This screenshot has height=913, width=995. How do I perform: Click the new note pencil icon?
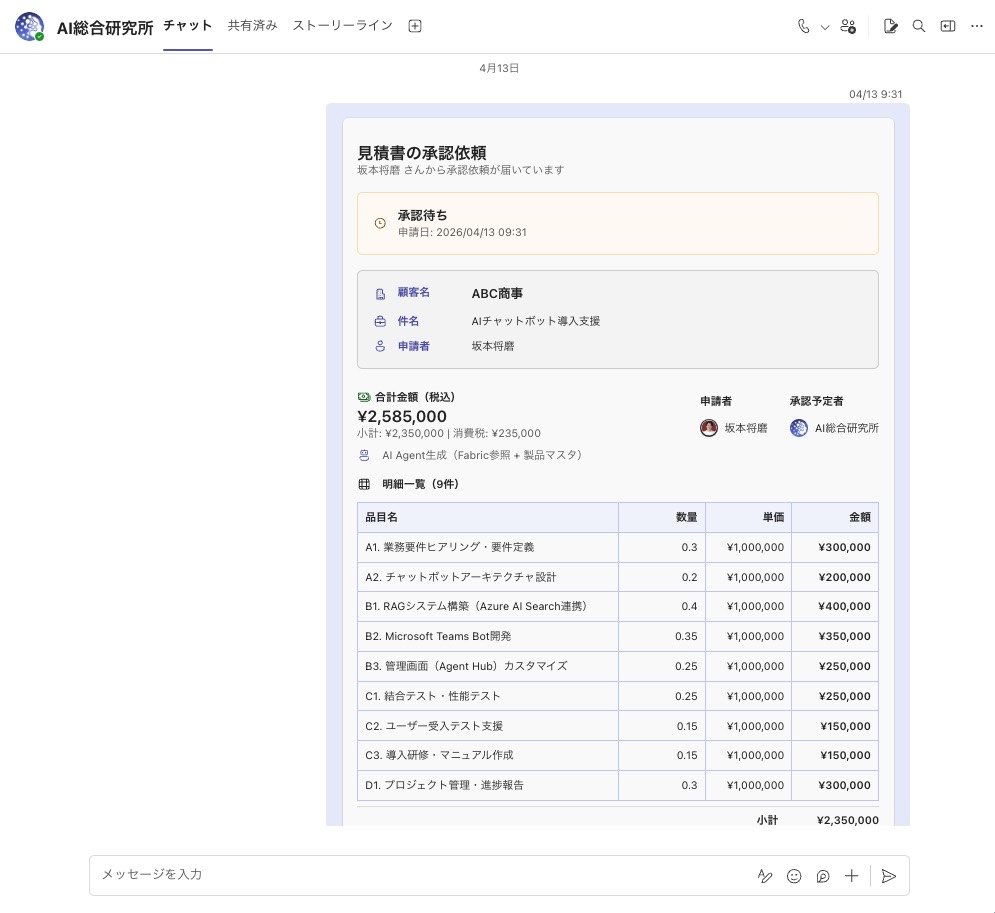(x=890, y=26)
